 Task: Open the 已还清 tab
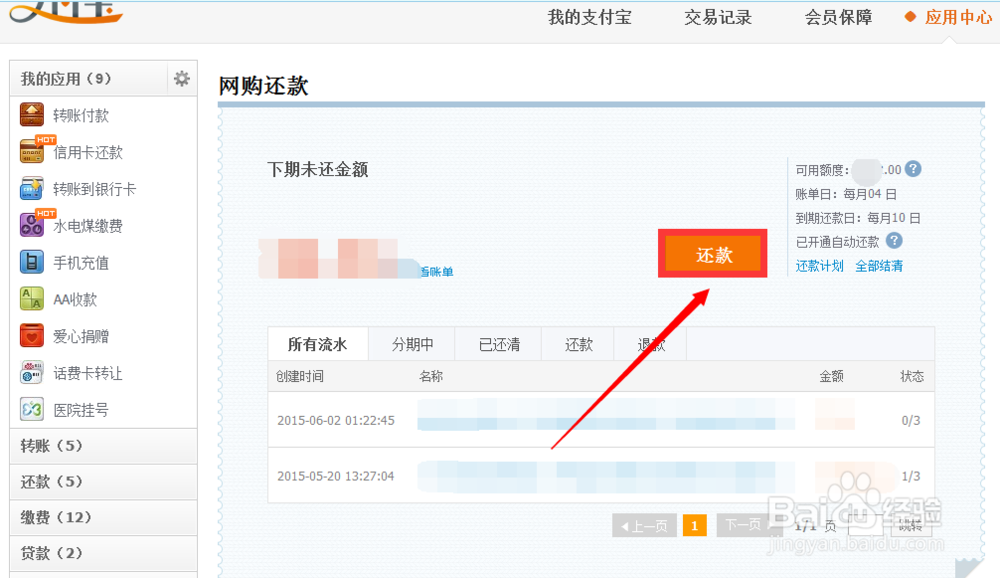[x=497, y=343]
